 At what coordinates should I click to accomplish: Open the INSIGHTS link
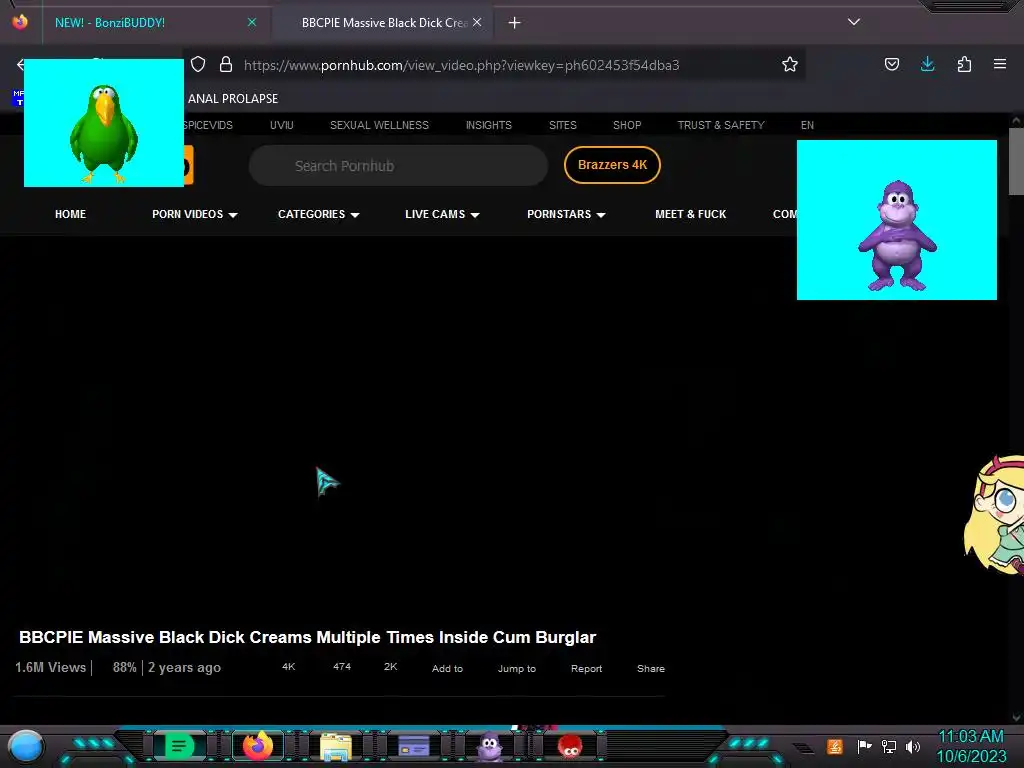488,125
